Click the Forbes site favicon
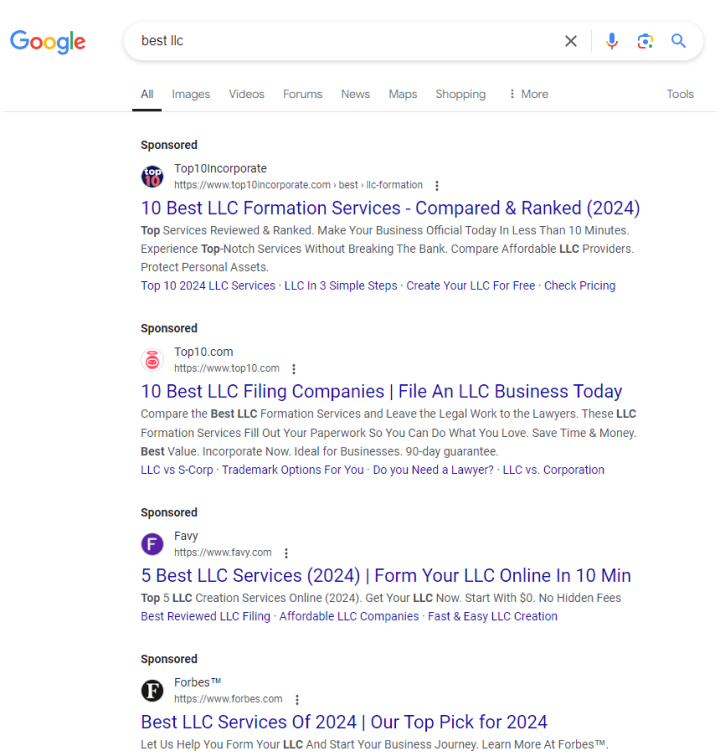 click(152, 691)
